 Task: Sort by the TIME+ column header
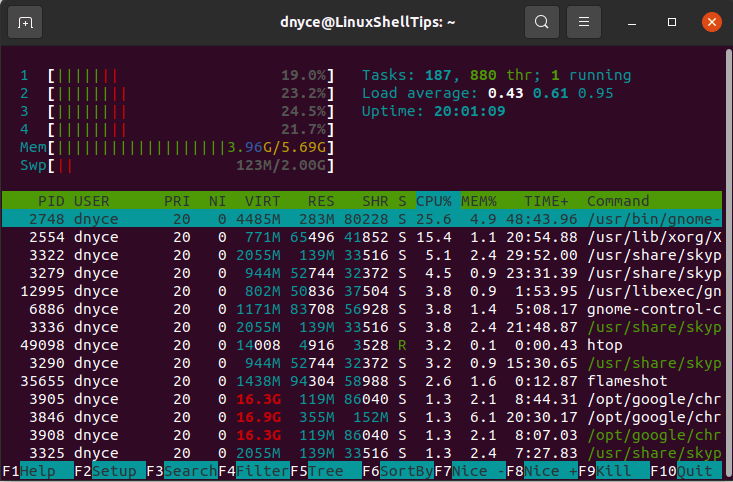pos(546,201)
